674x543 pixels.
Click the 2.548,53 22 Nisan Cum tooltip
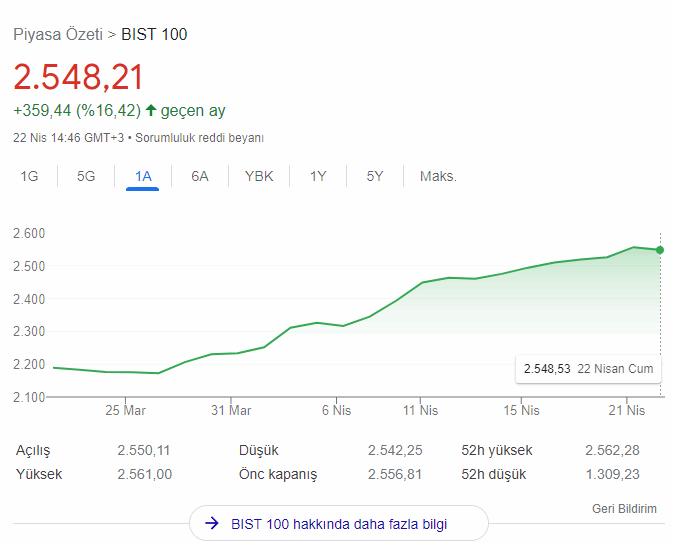(x=588, y=369)
